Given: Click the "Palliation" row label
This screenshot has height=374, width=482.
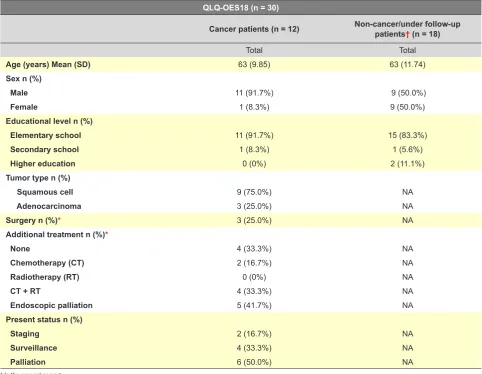Looking at the screenshot, I should point(28,362).
